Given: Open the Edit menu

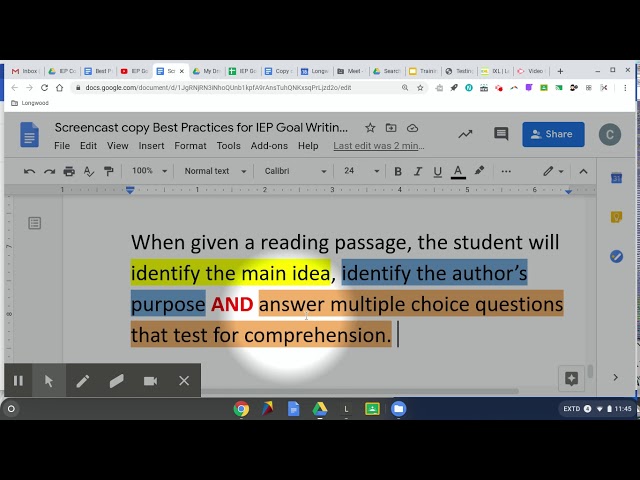Looking at the screenshot, I should 88,146.
